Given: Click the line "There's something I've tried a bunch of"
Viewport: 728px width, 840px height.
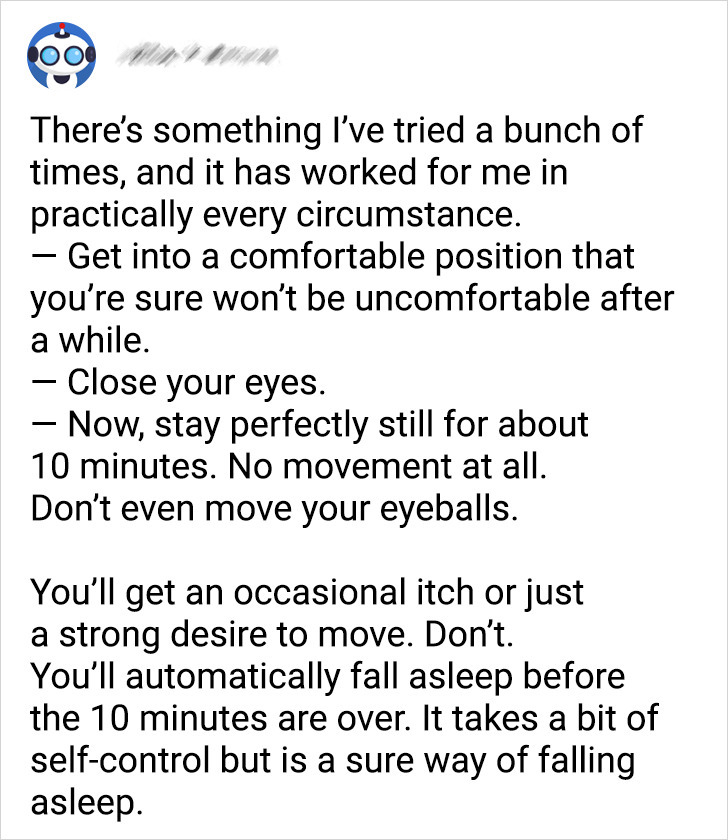Looking at the screenshot, I should click(337, 130).
